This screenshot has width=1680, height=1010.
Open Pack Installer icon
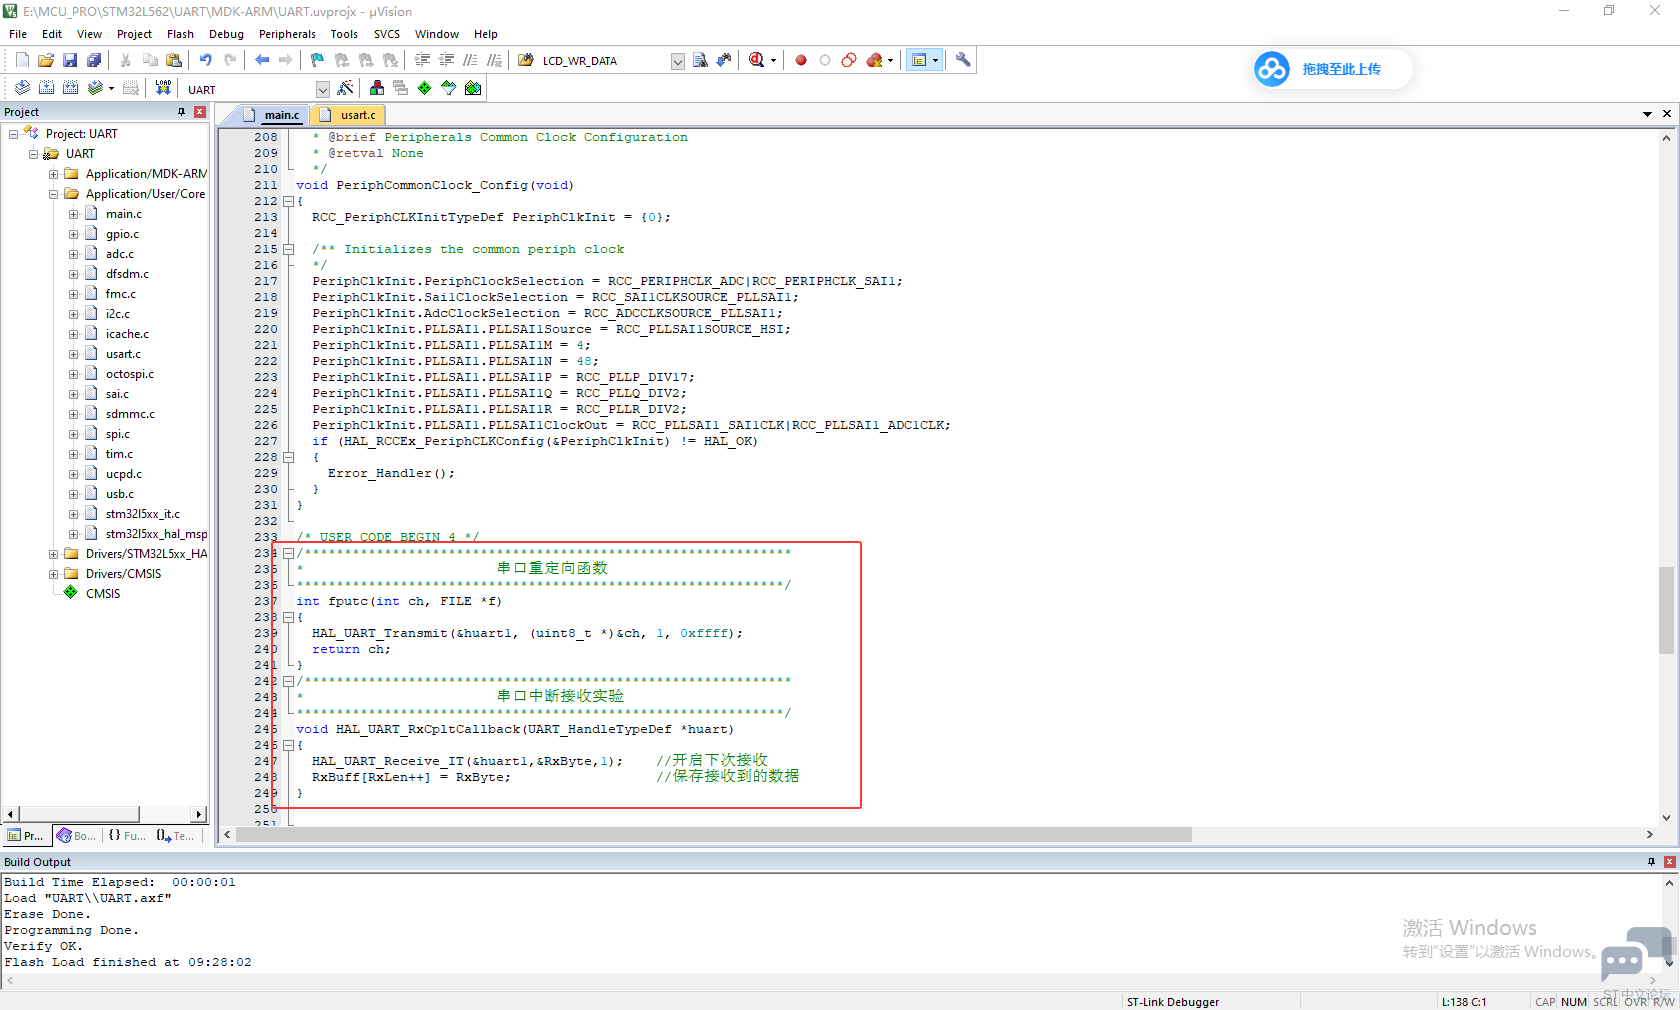click(x=473, y=88)
